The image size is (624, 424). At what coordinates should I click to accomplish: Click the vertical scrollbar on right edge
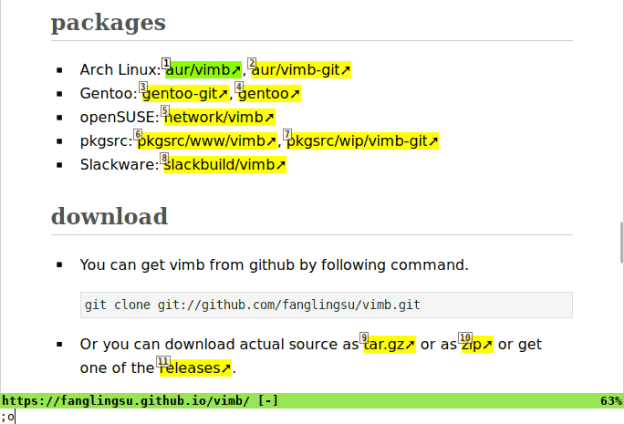click(620, 240)
